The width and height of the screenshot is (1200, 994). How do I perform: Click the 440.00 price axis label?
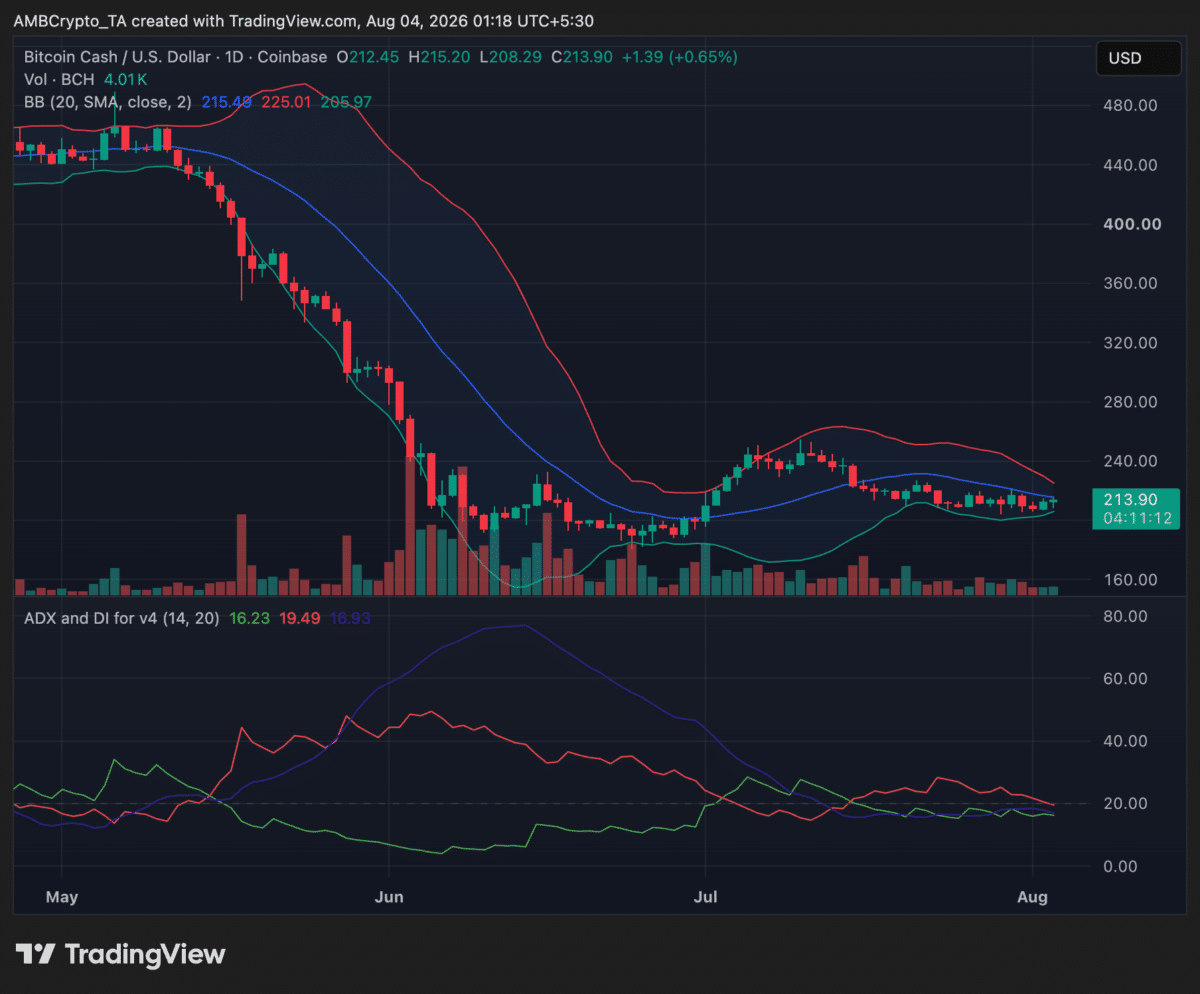1131,165
